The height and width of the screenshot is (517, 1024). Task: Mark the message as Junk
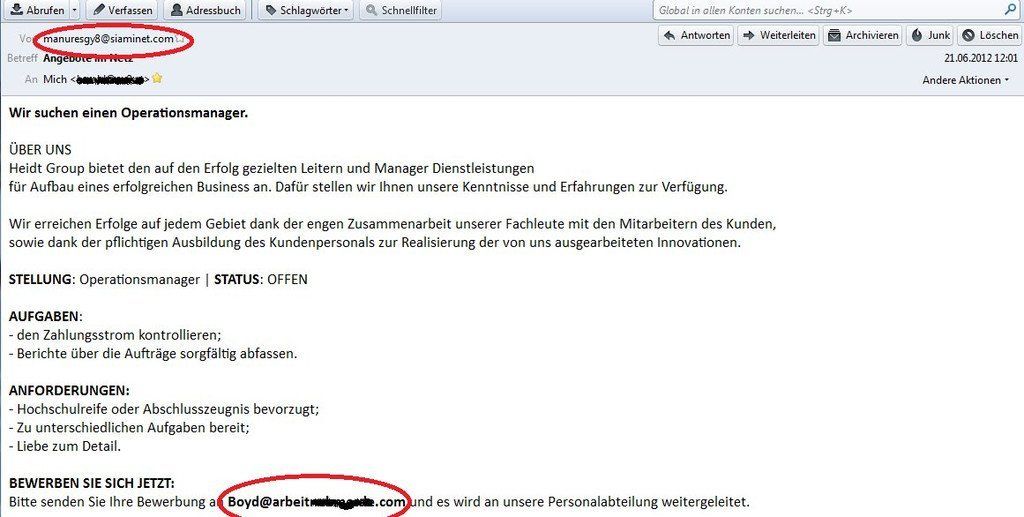(930, 35)
